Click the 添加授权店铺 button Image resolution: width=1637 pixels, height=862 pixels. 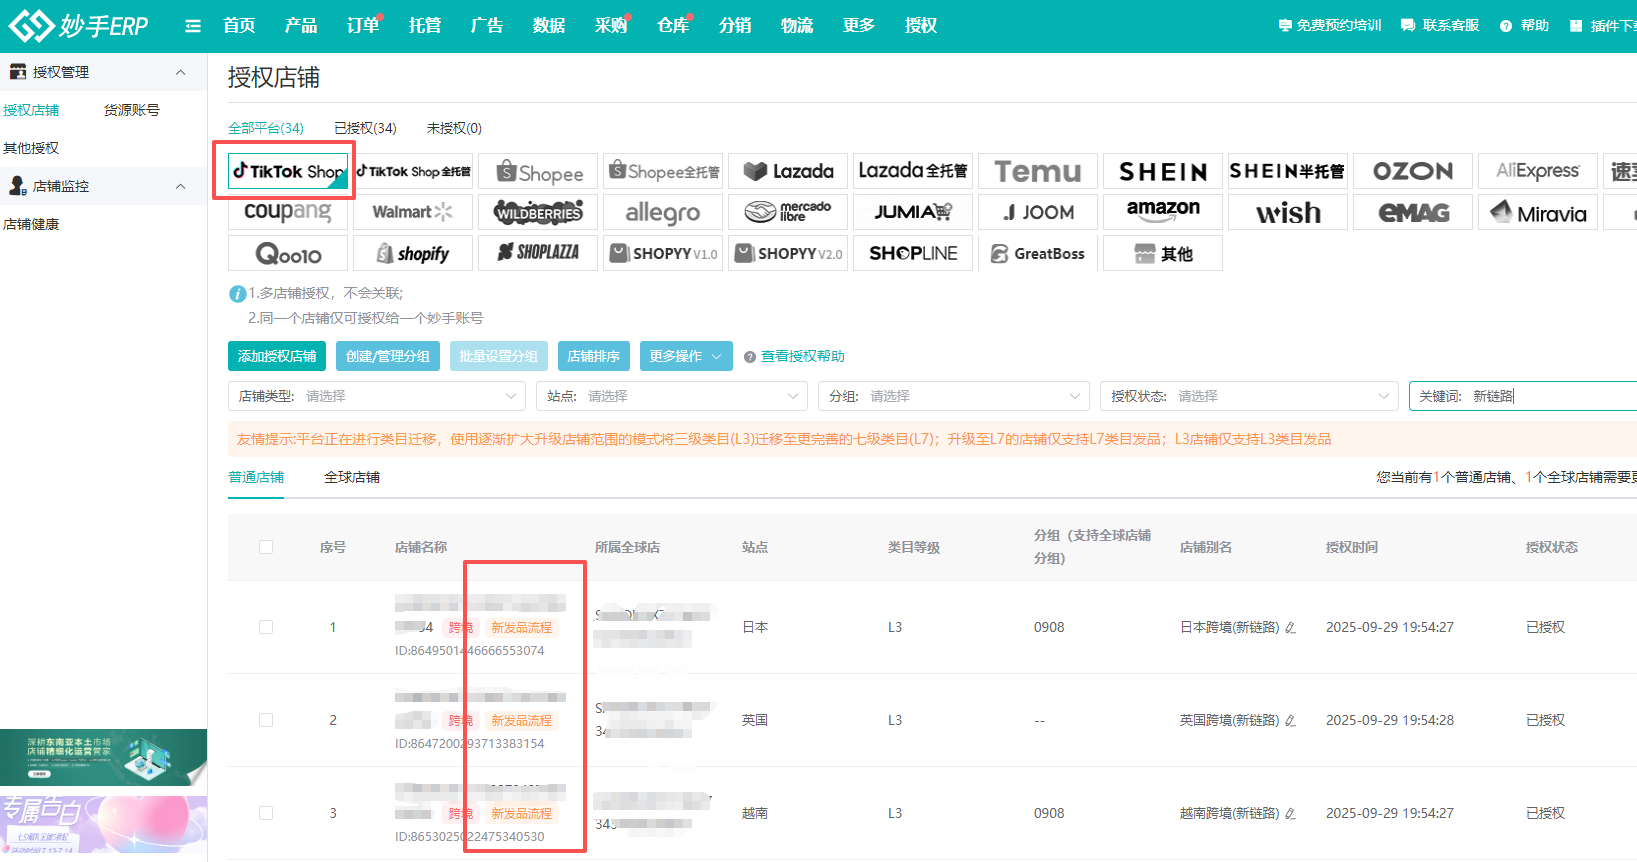click(277, 356)
